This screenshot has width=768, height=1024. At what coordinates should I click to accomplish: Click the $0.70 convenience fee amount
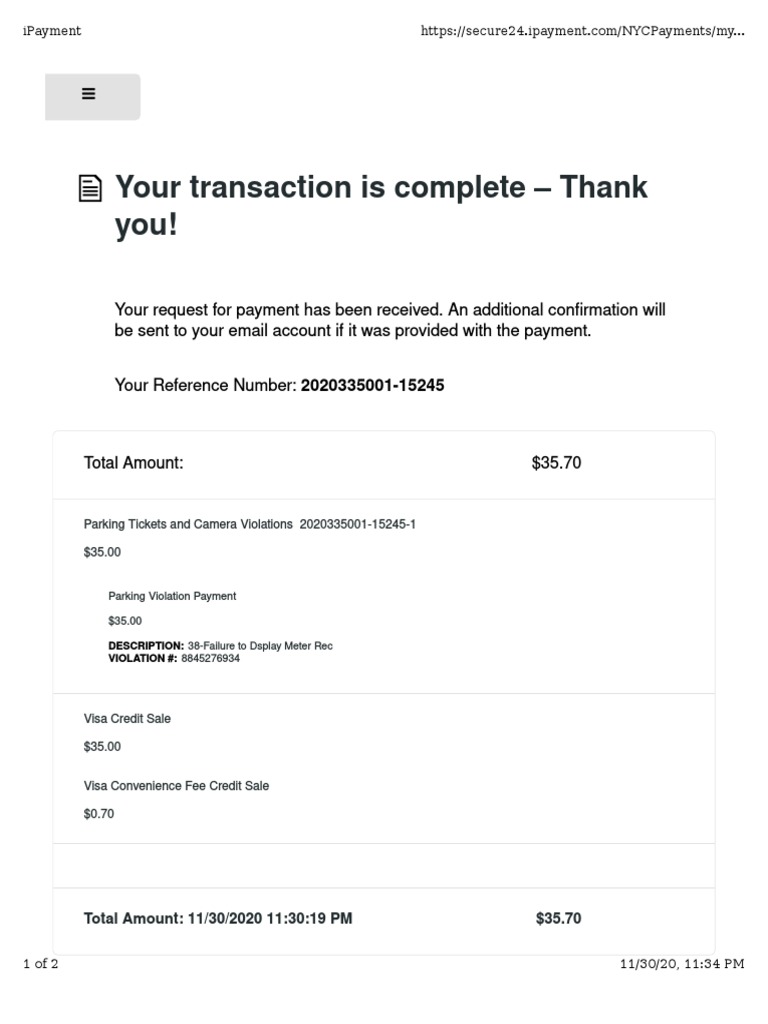(99, 814)
